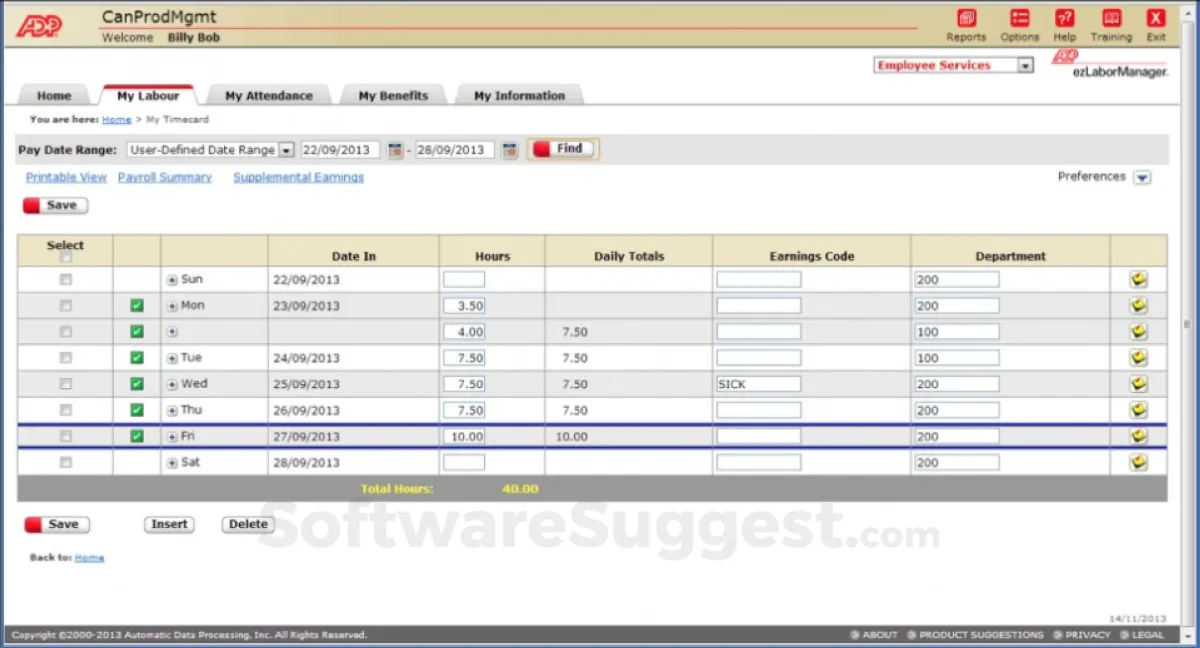
Task: Open the Employee Services dropdown
Action: (1024, 66)
